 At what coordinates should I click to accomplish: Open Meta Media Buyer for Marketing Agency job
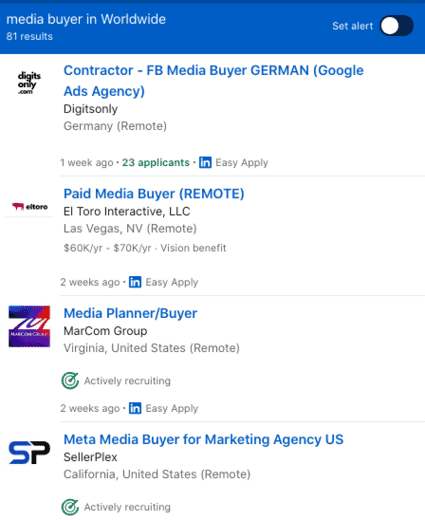click(x=203, y=439)
